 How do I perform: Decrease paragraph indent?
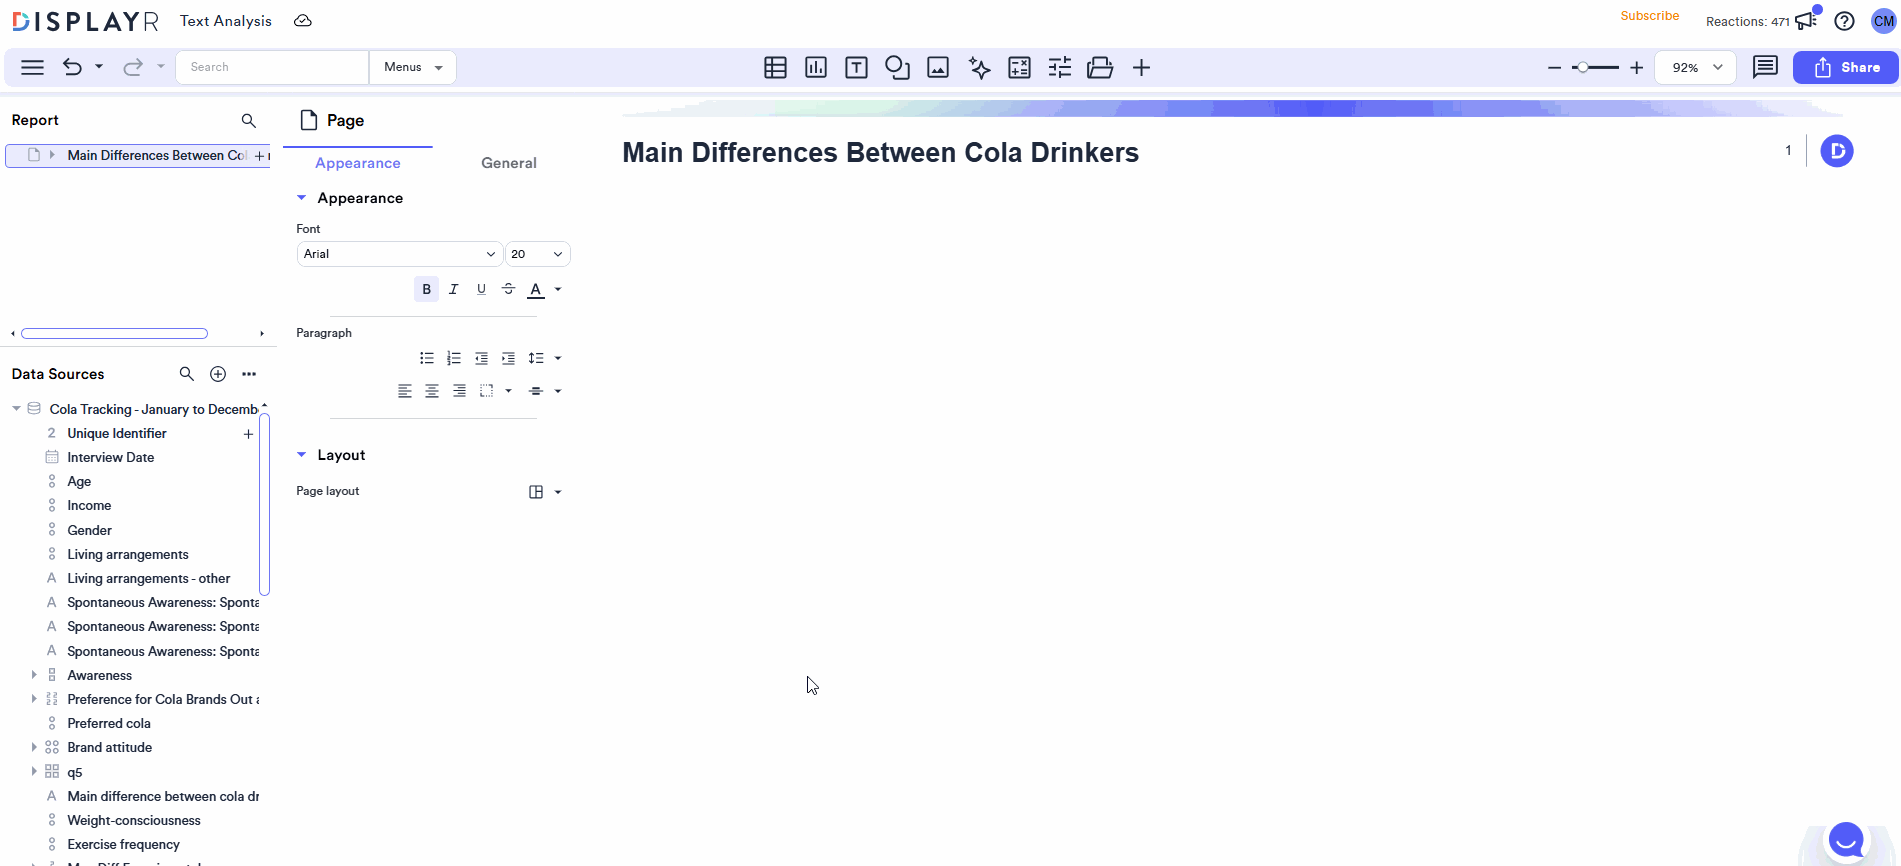[481, 358]
